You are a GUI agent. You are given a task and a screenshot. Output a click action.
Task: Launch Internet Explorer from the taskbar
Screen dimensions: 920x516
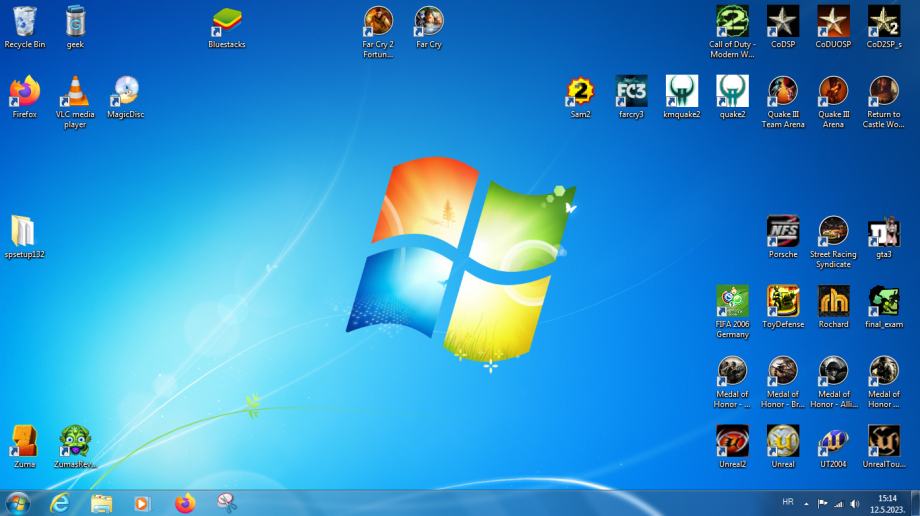tap(59, 504)
